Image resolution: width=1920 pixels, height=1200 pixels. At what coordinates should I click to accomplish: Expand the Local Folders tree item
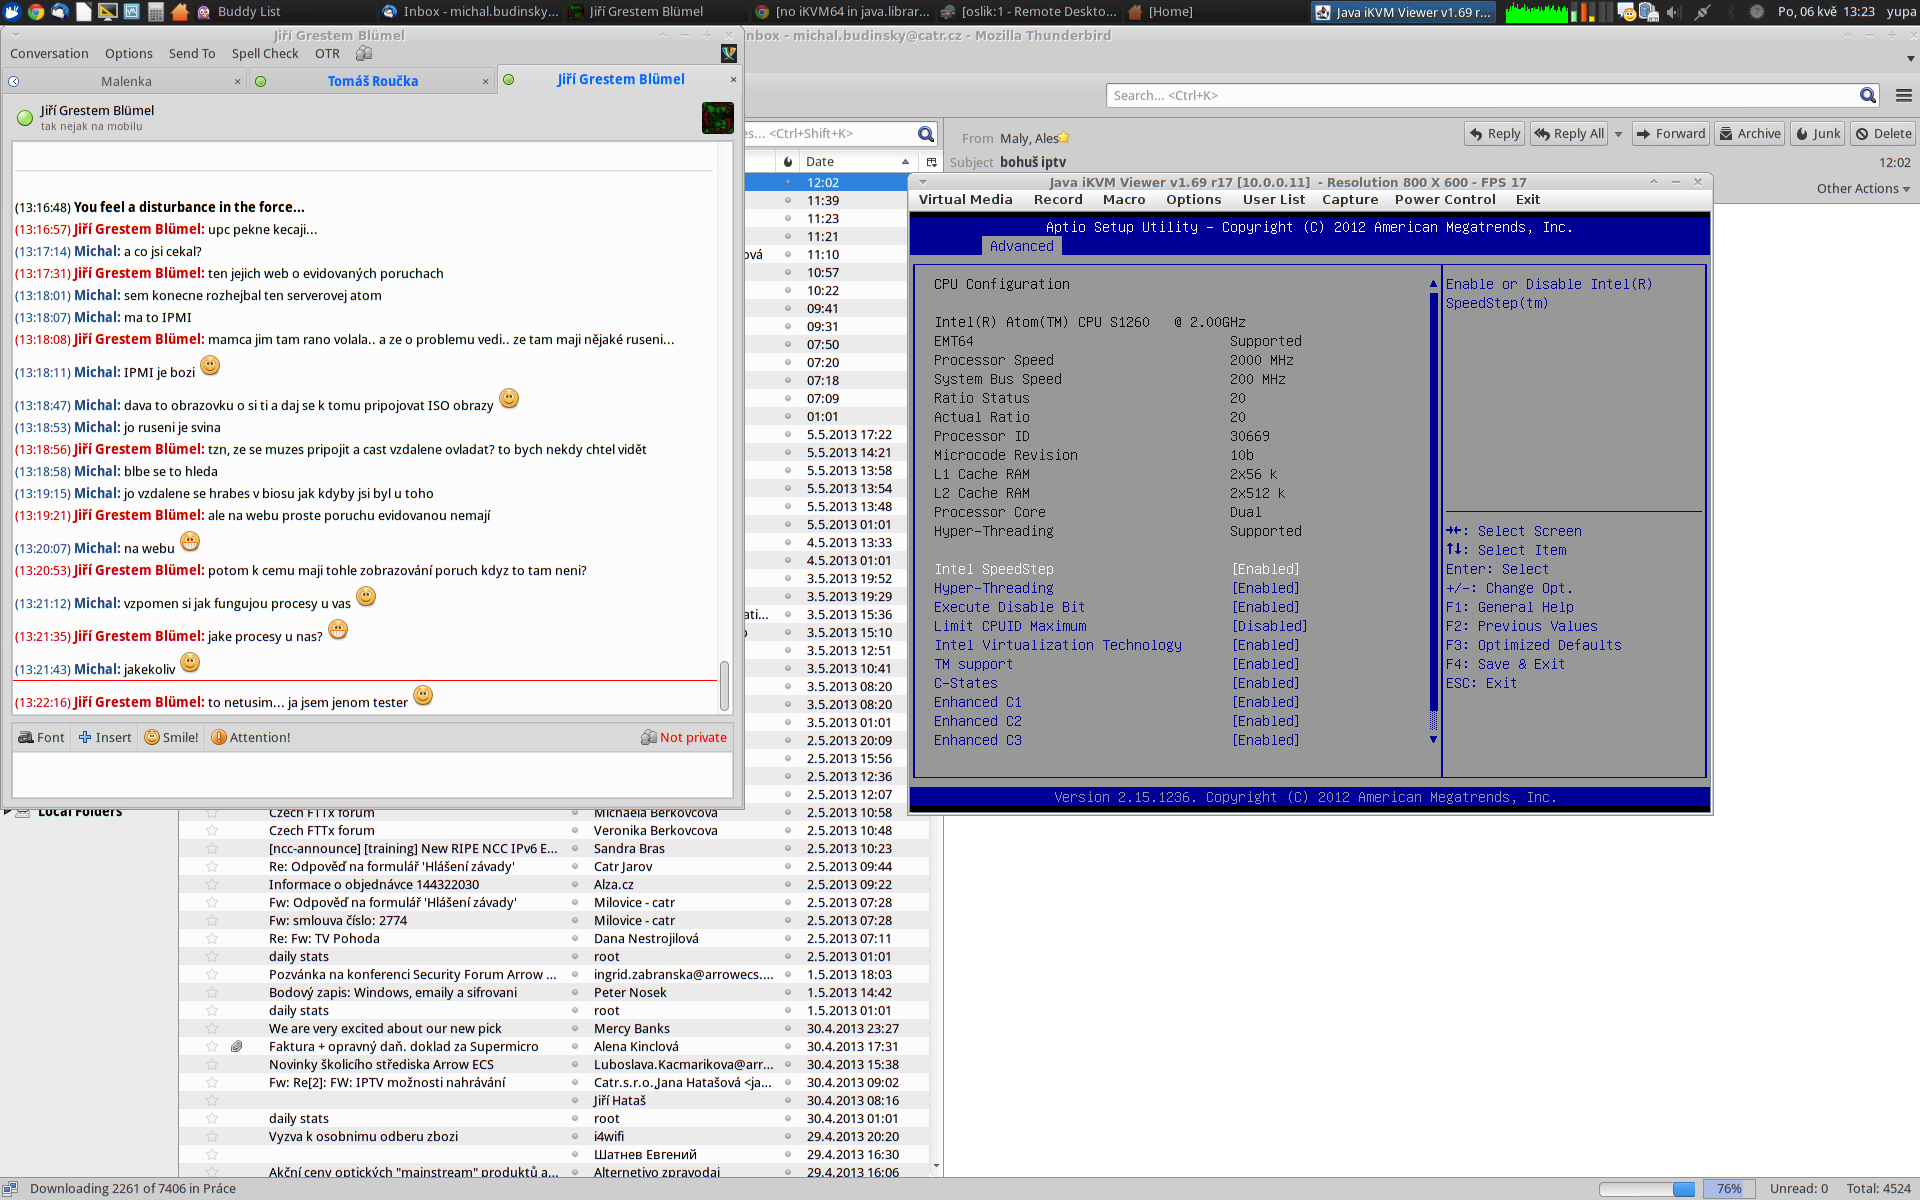pyautogui.click(x=8, y=811)
